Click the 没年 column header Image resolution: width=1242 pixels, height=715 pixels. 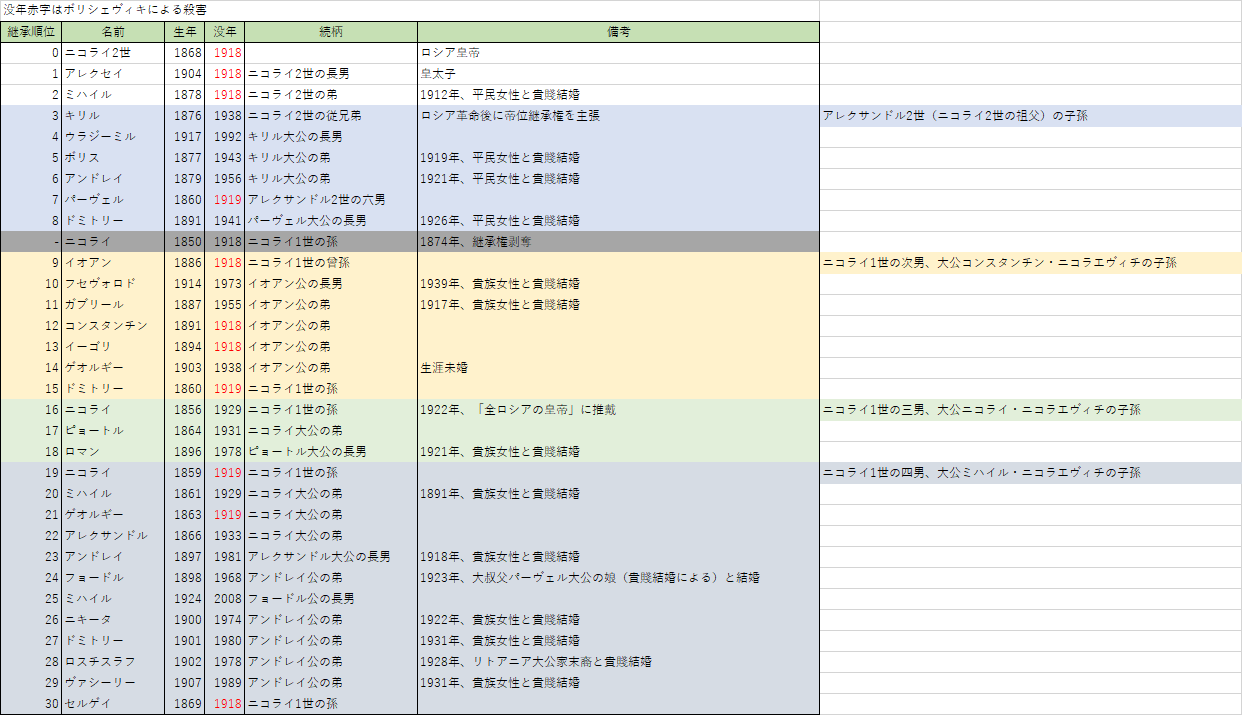pyautogui.click(x=225, y=32)
